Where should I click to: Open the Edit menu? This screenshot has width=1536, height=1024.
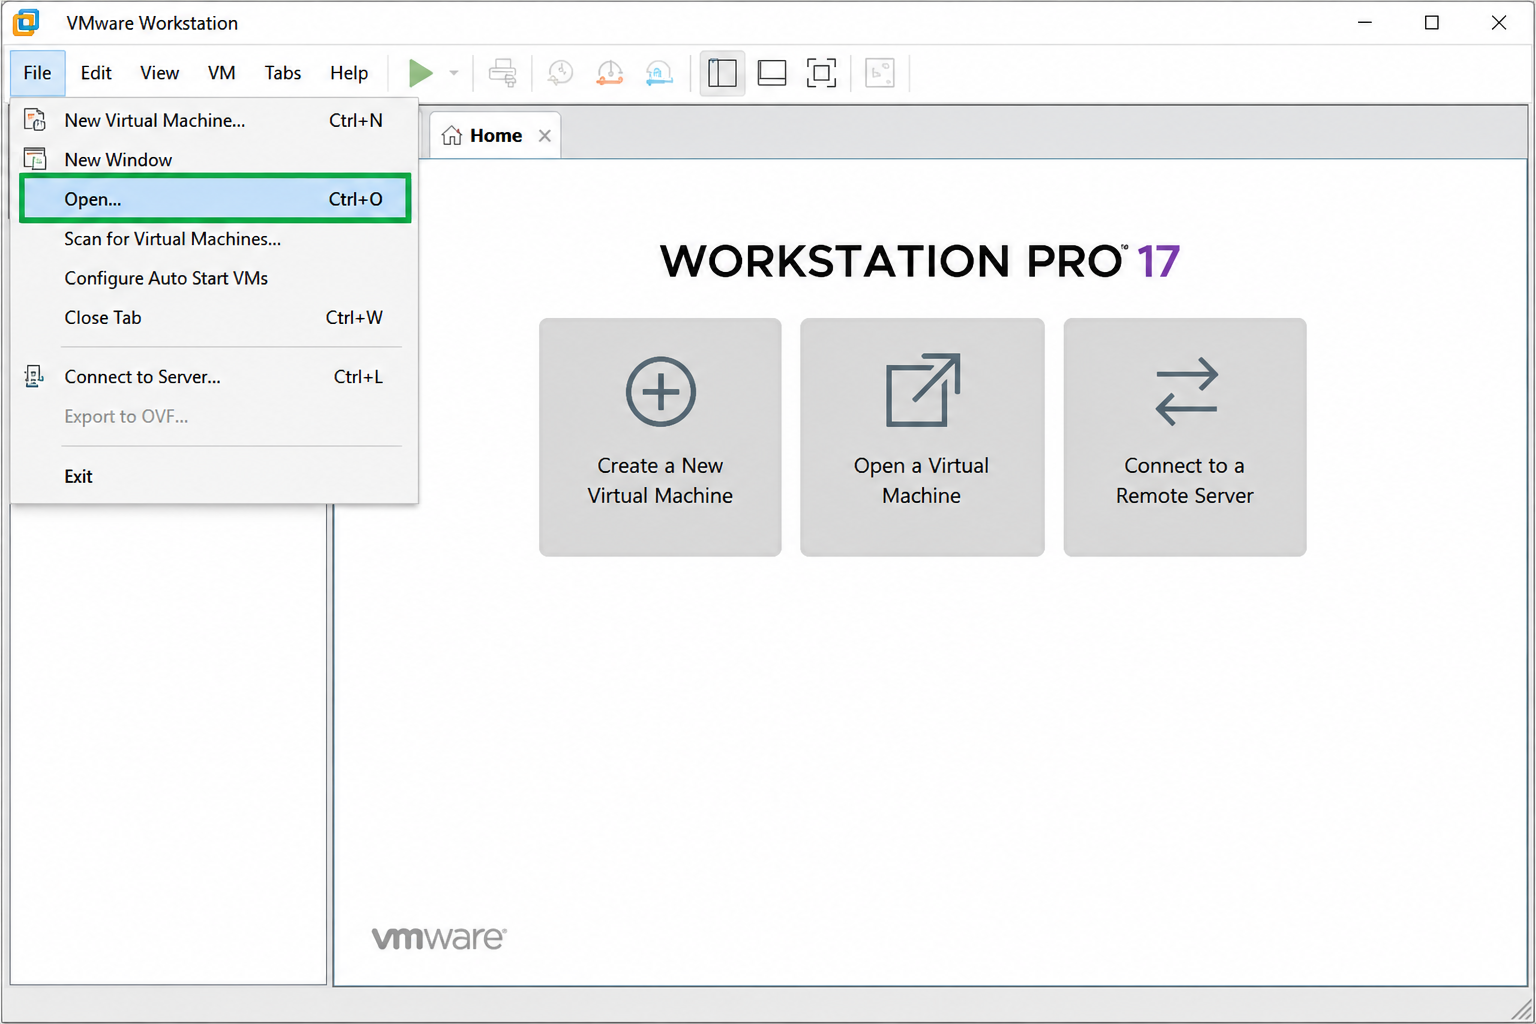click(x=96, y=73)
